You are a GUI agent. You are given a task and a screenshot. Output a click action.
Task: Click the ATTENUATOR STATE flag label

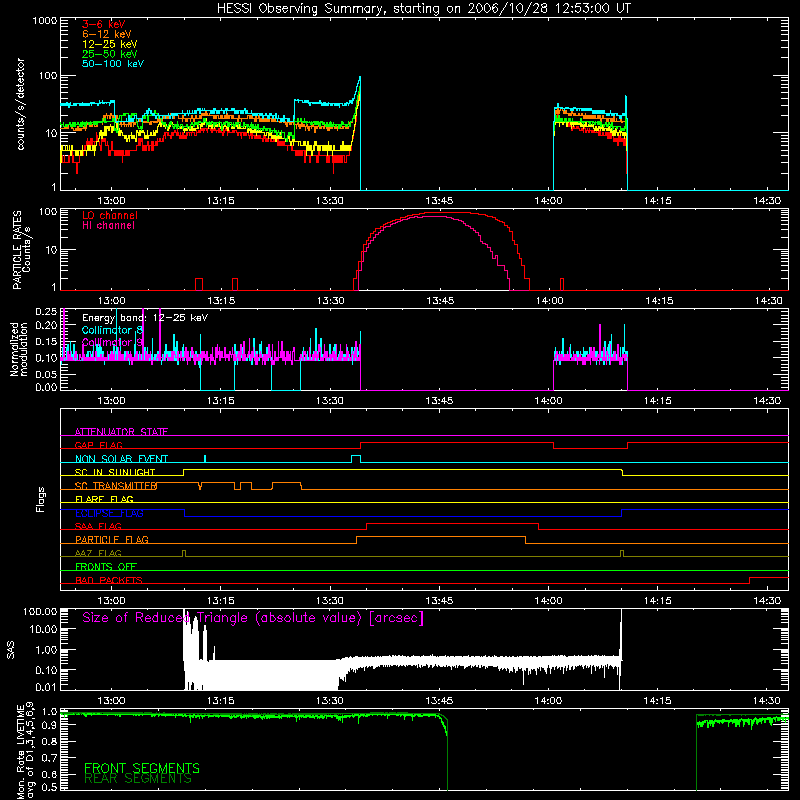click(121, 432)
